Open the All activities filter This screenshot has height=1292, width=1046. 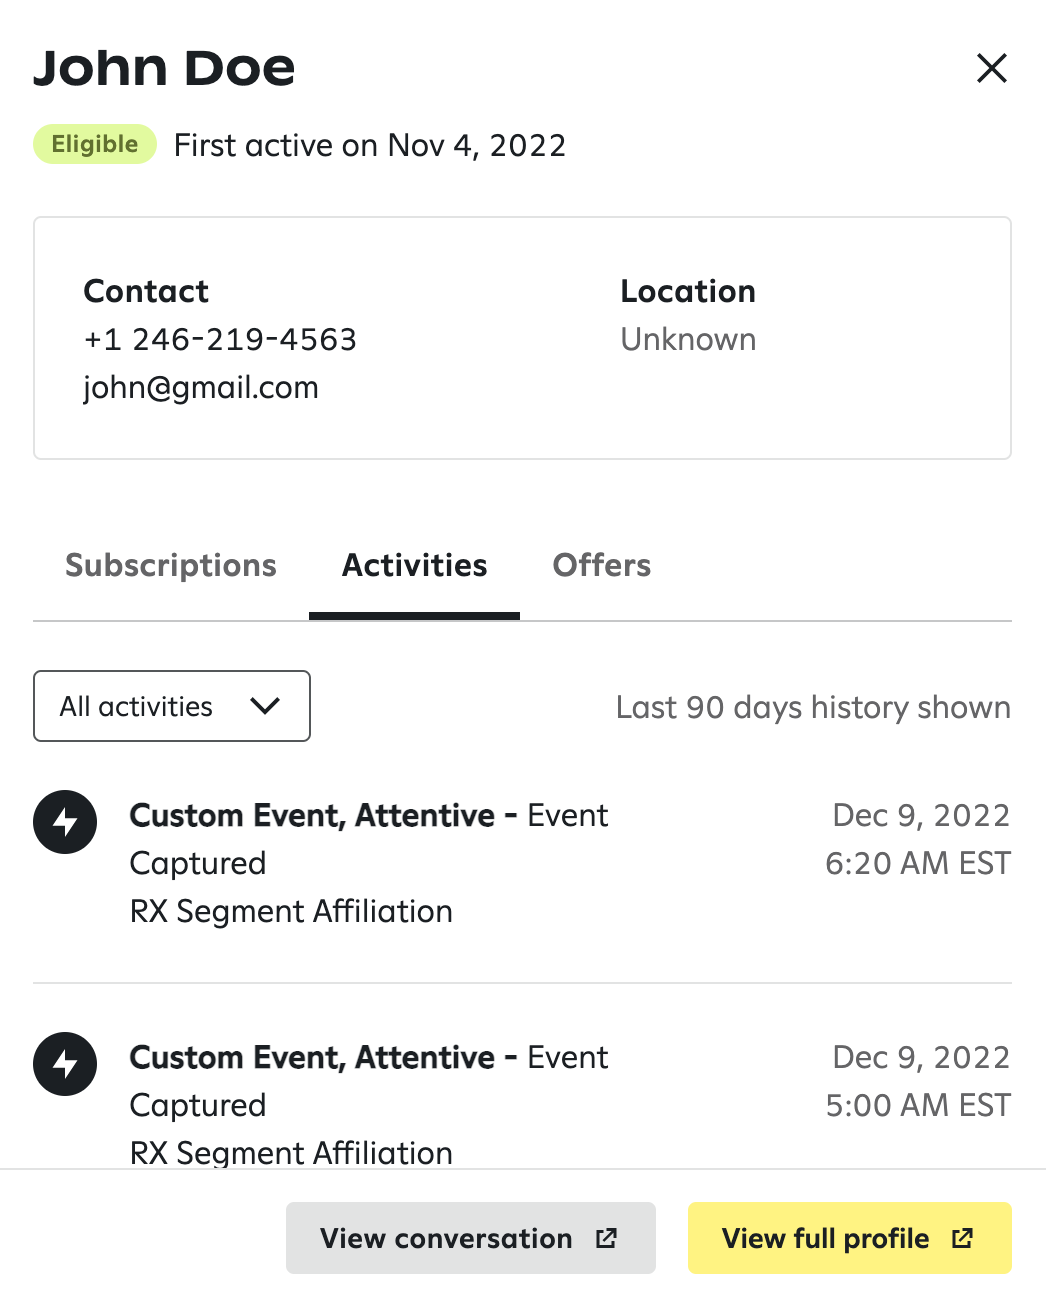[136, 706]
